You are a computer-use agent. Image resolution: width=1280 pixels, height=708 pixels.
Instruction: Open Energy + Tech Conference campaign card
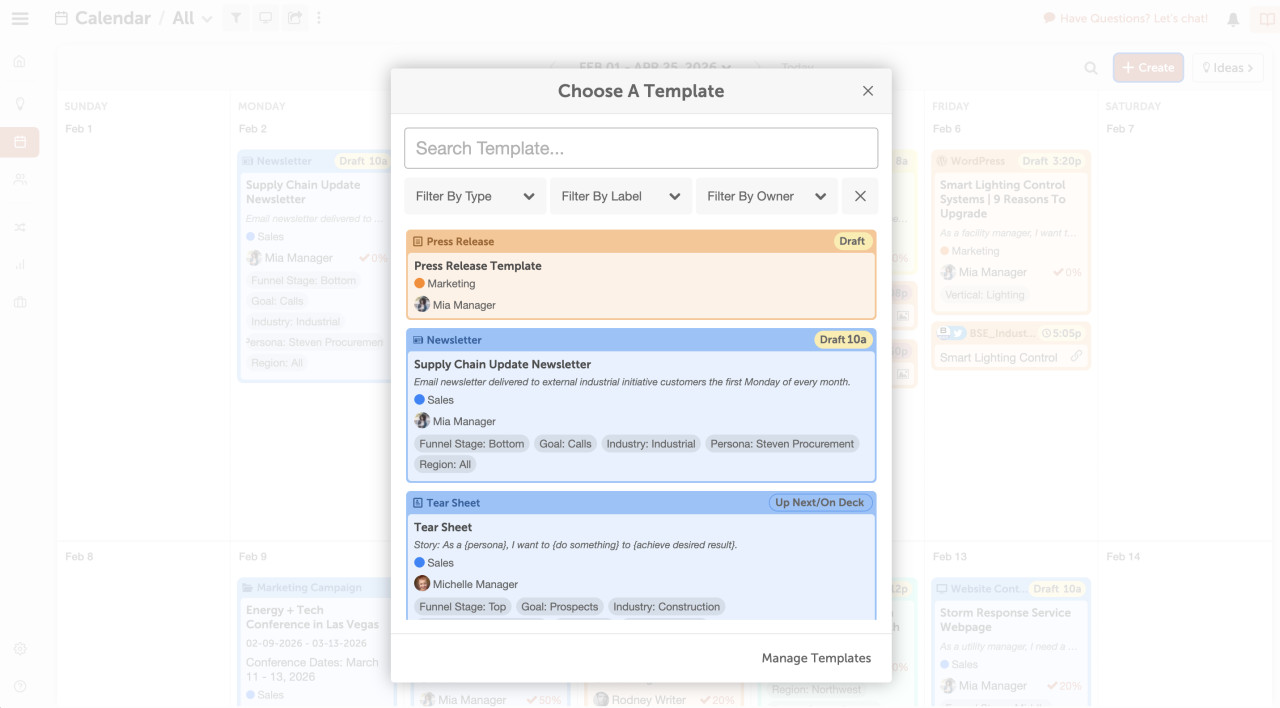[315, 640]
